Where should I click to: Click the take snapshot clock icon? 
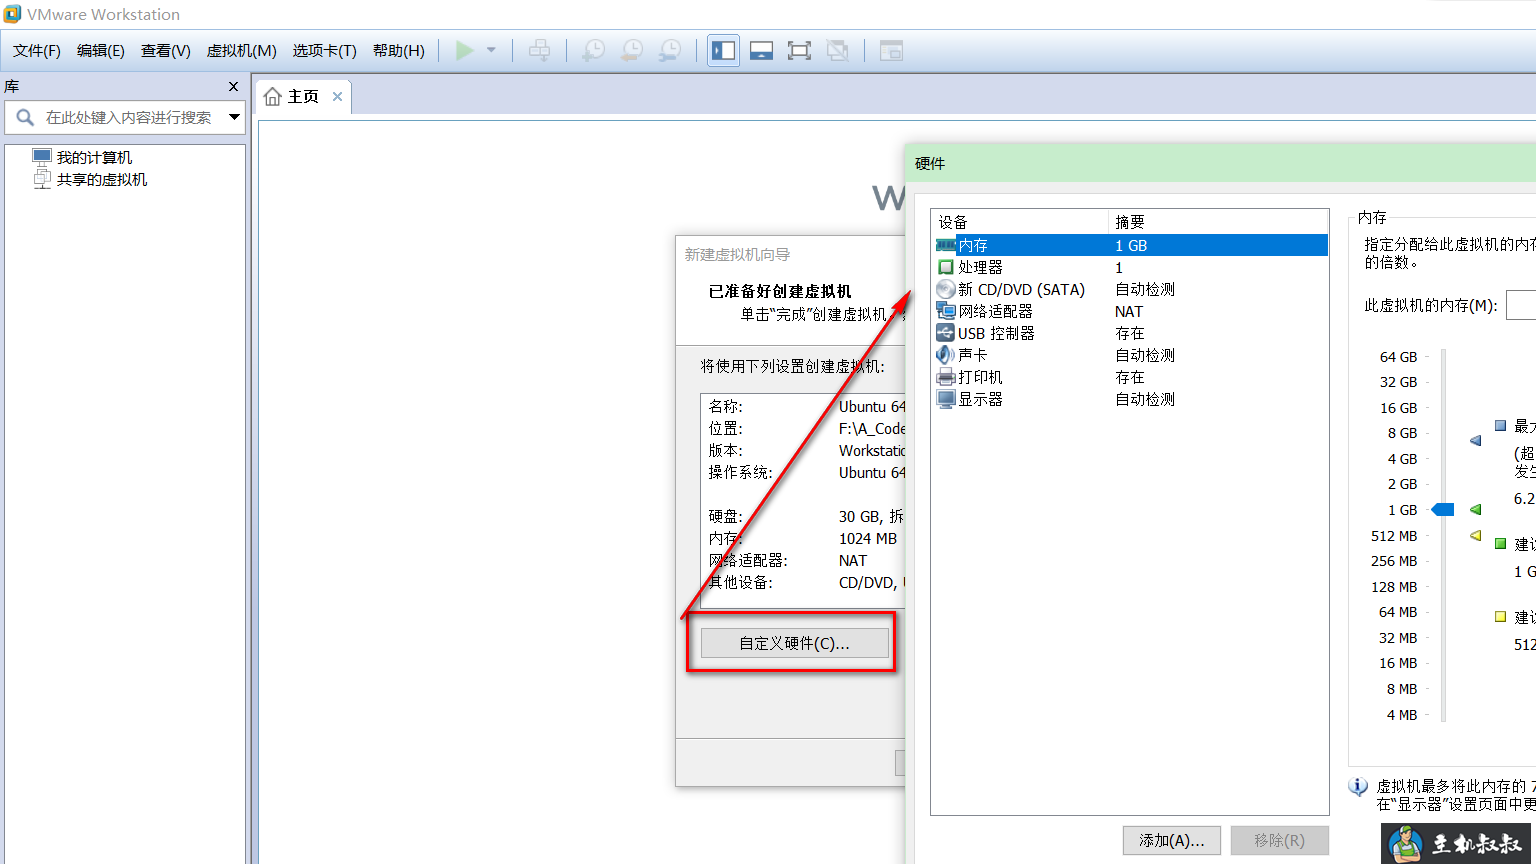pos(593,50)
